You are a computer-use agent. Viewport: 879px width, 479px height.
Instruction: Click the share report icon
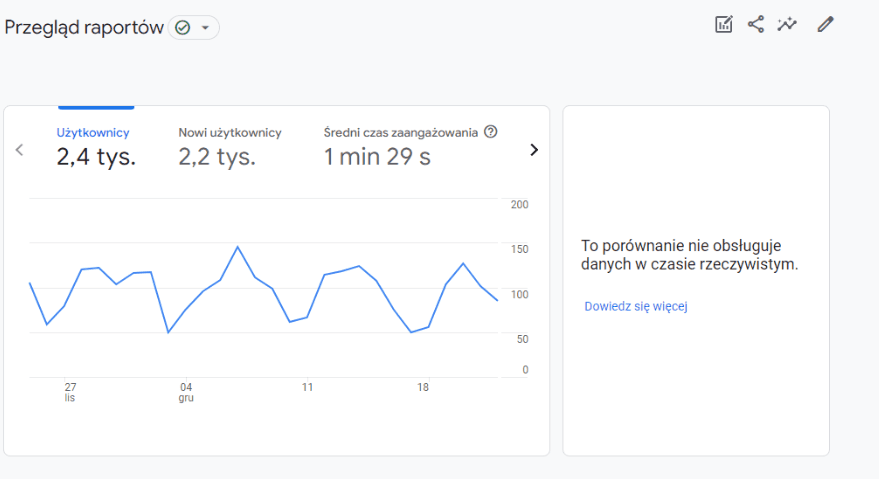click(756, 25)
